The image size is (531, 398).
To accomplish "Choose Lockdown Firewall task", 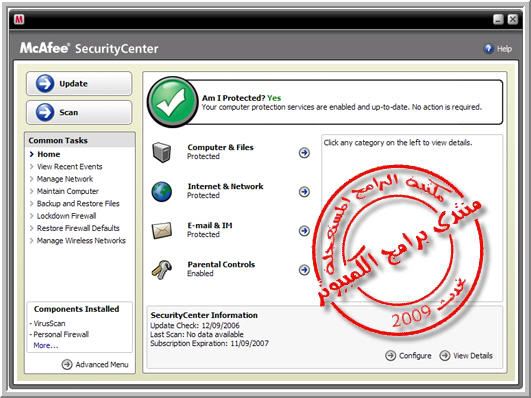I will point(66,216).
